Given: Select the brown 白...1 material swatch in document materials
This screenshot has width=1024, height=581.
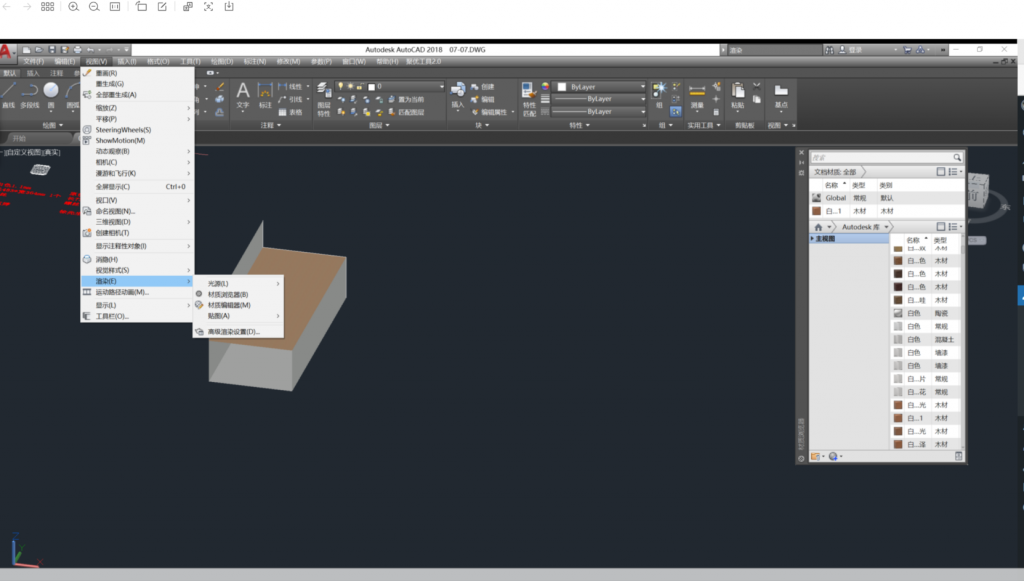Looking at the screenshot, I should 816,211.
